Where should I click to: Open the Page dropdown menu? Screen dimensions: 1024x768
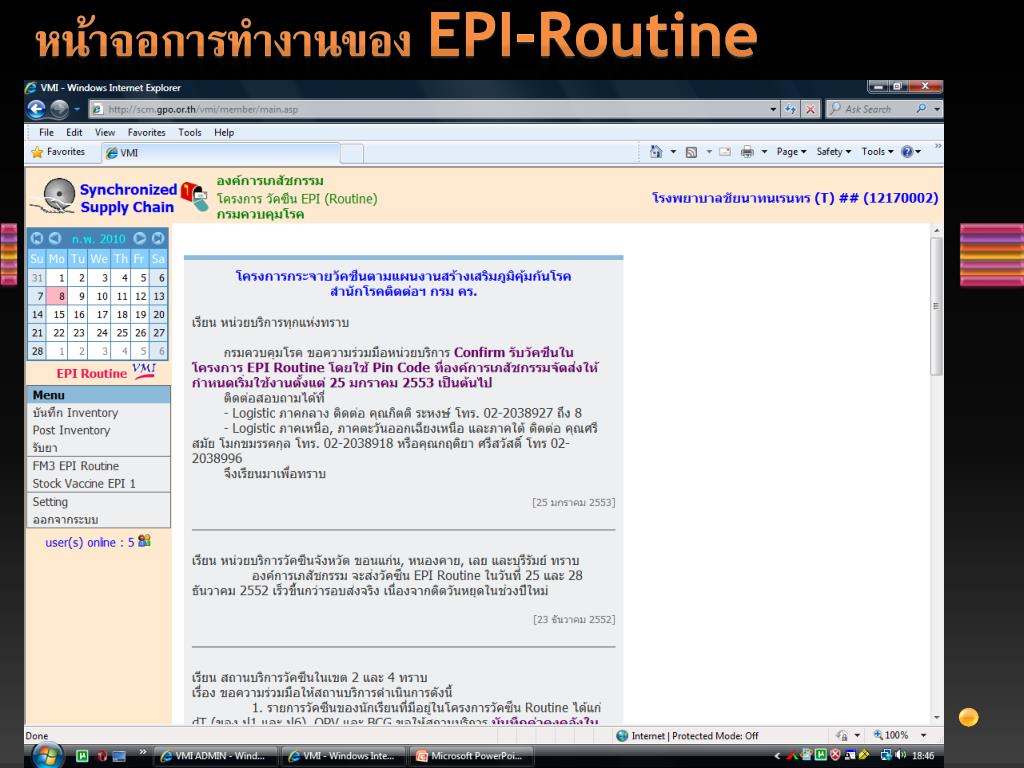[791, 152]
